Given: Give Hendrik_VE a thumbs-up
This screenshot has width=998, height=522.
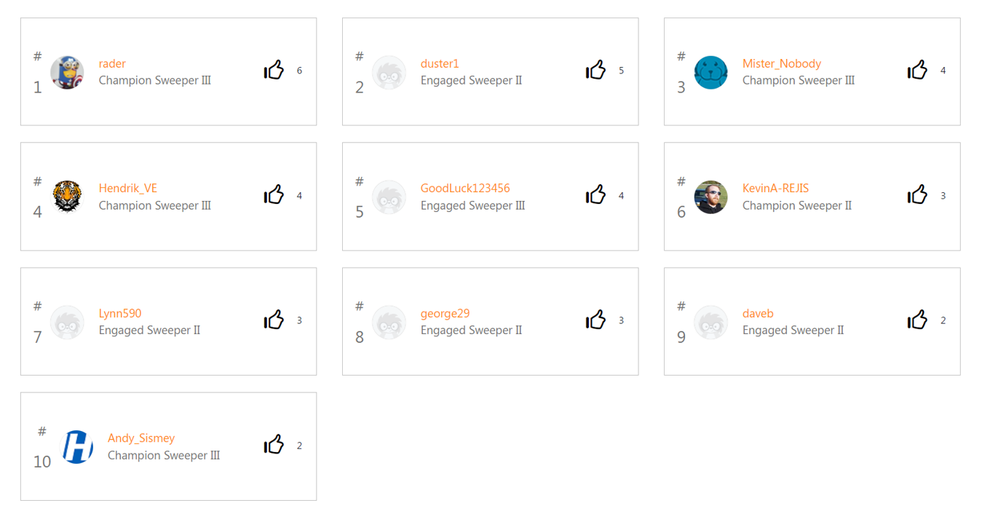Looking at the screenshot, I should tap(274, 196).
